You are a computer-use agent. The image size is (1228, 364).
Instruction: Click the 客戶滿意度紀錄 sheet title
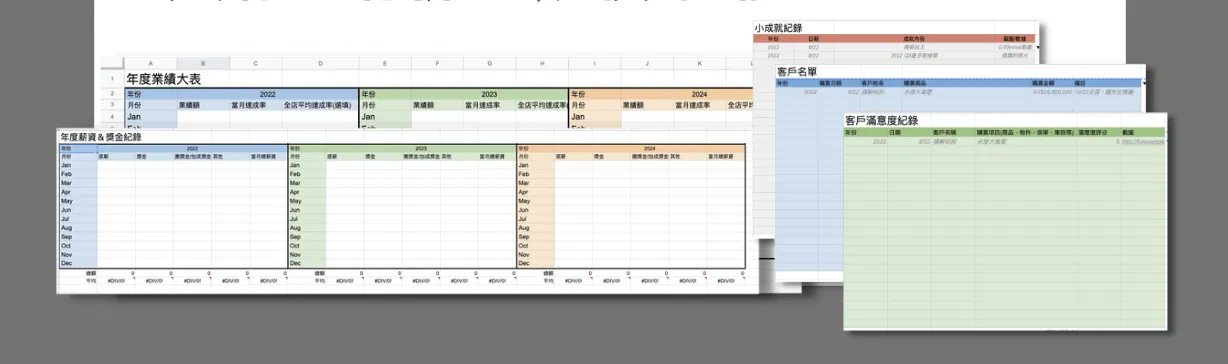(x=882, y=120)
